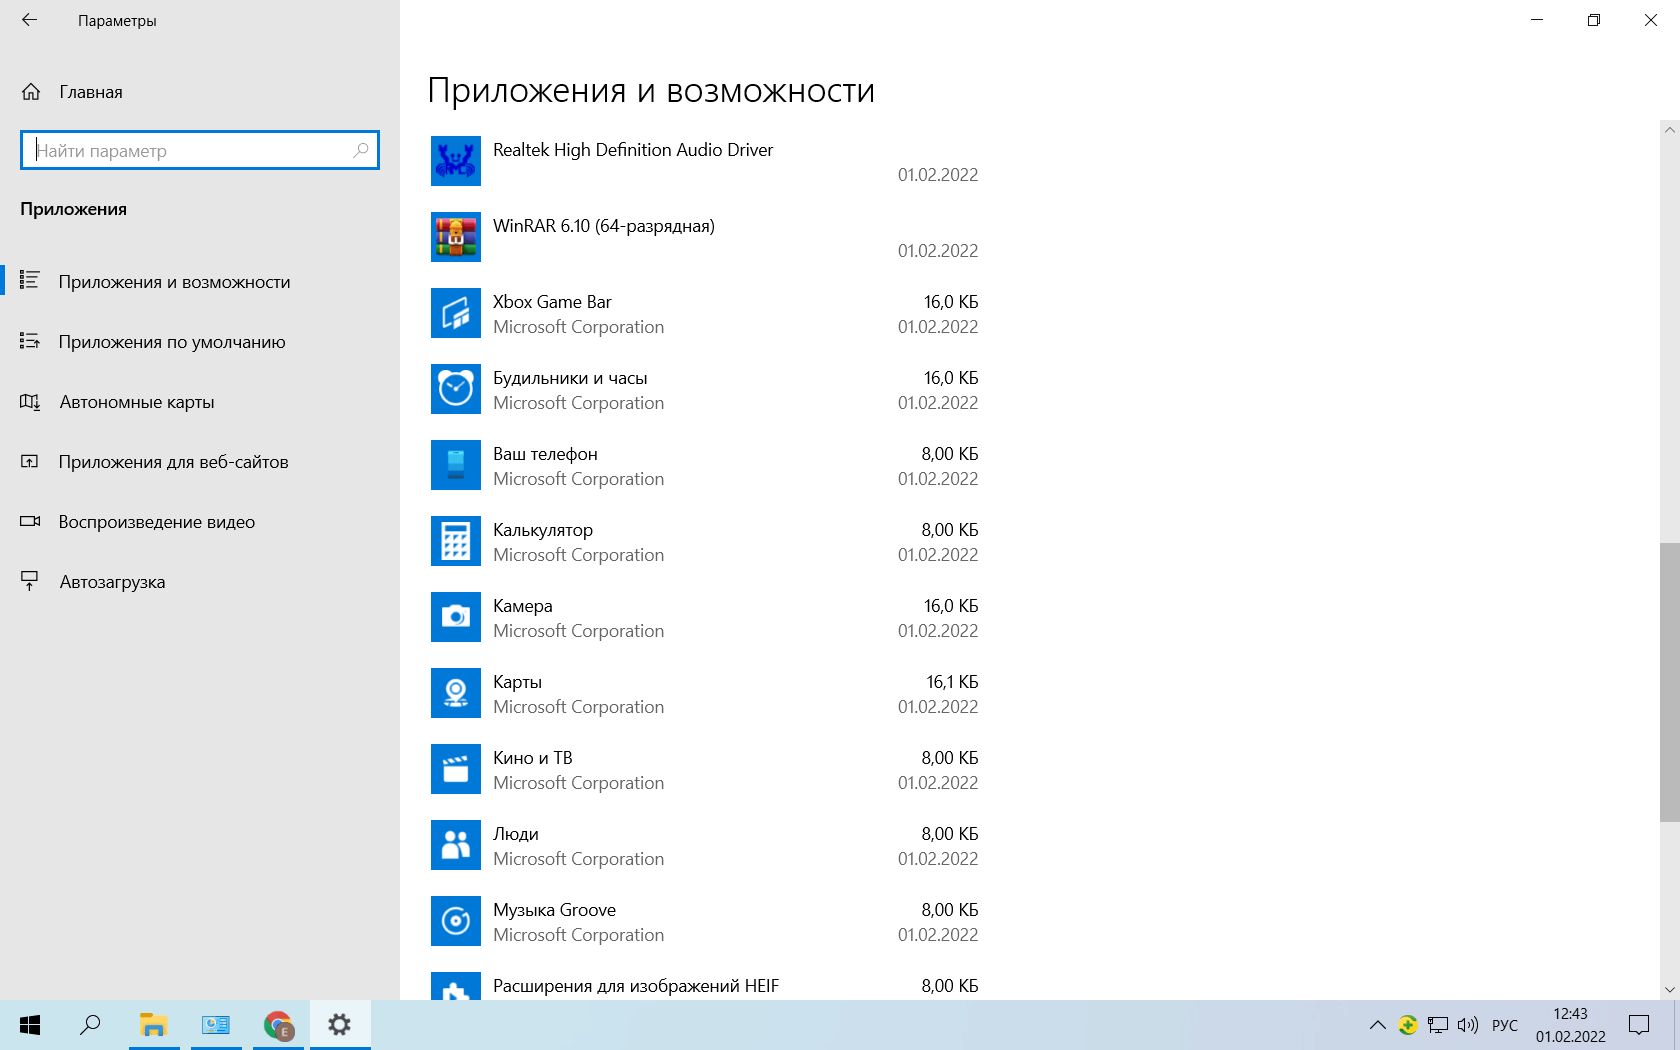This screenshot has height=1050, width=1680.
Task: Click the Realtek High Definition Audio Driver icon
Action: pyautogui.click(x=455, y=161)
